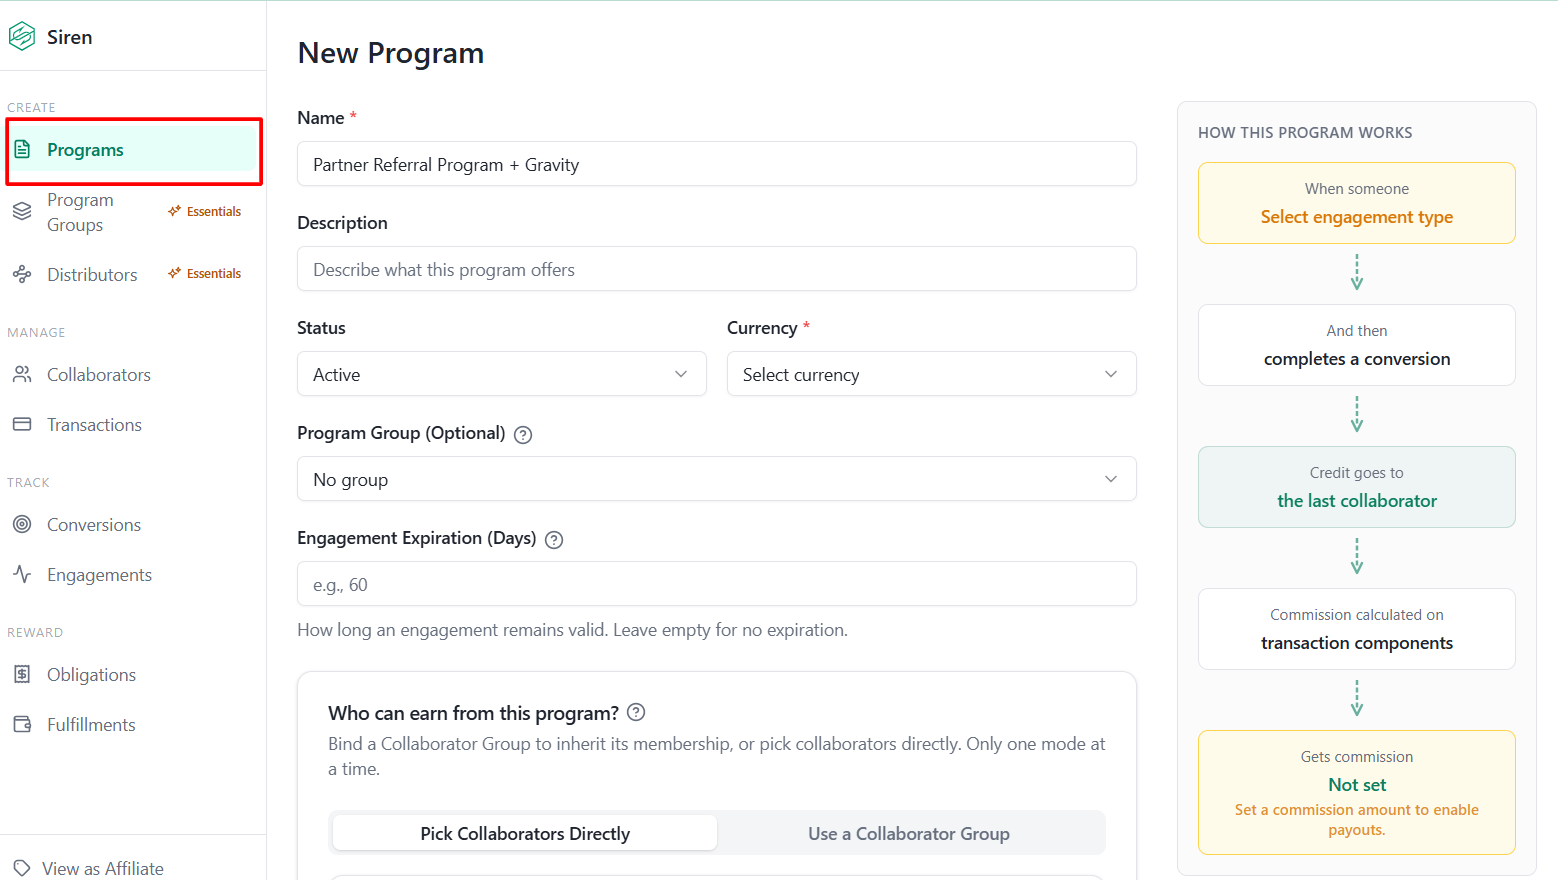Select the Distributors sidebar icon
The width and height of the screenshot is (1558, 880).
coord(22,274)
